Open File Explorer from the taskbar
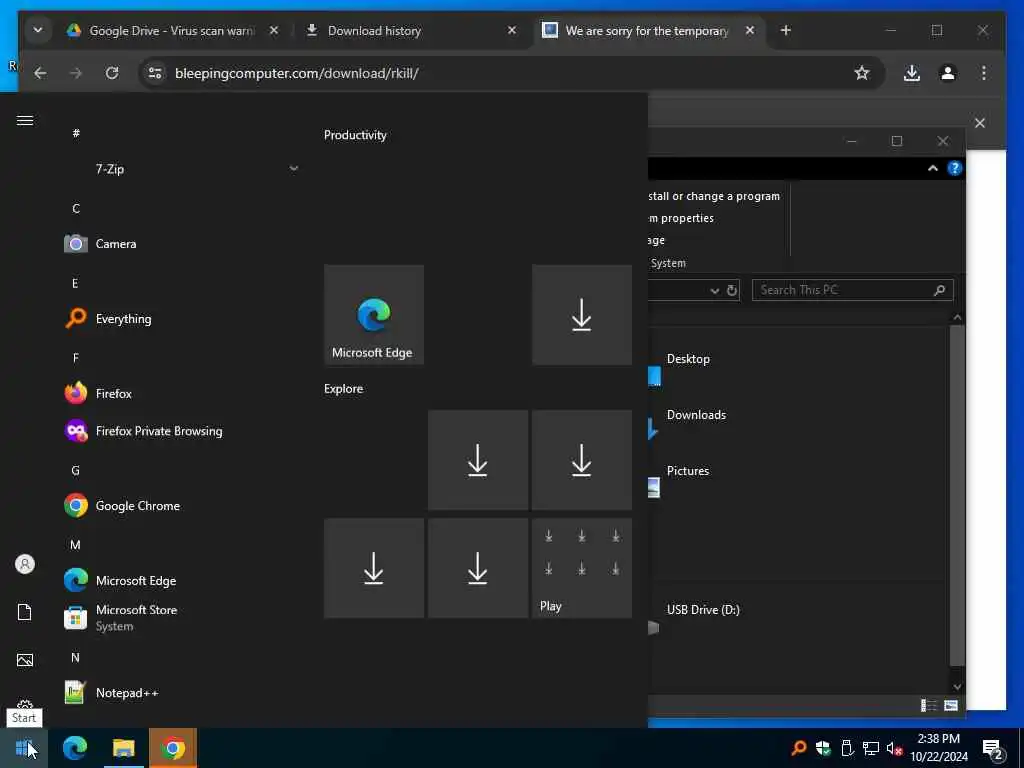 [x=123, y=748]
